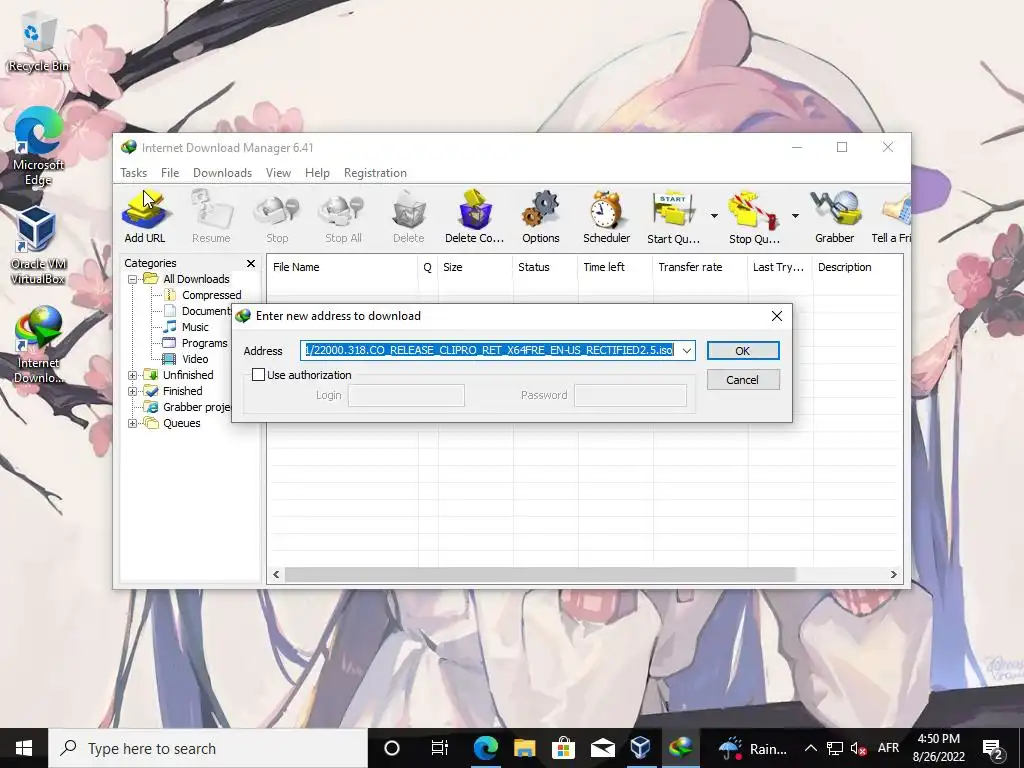Open the Tasks menu
This screenshot has height=768, width=1024.
[x=133, y=173]
